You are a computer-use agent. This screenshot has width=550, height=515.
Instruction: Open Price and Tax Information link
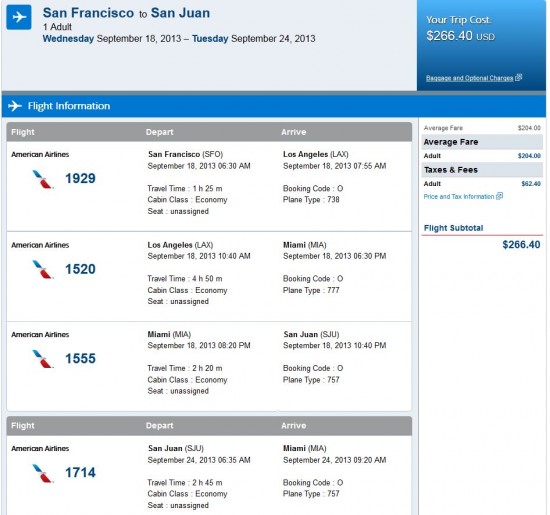(459, 196)
